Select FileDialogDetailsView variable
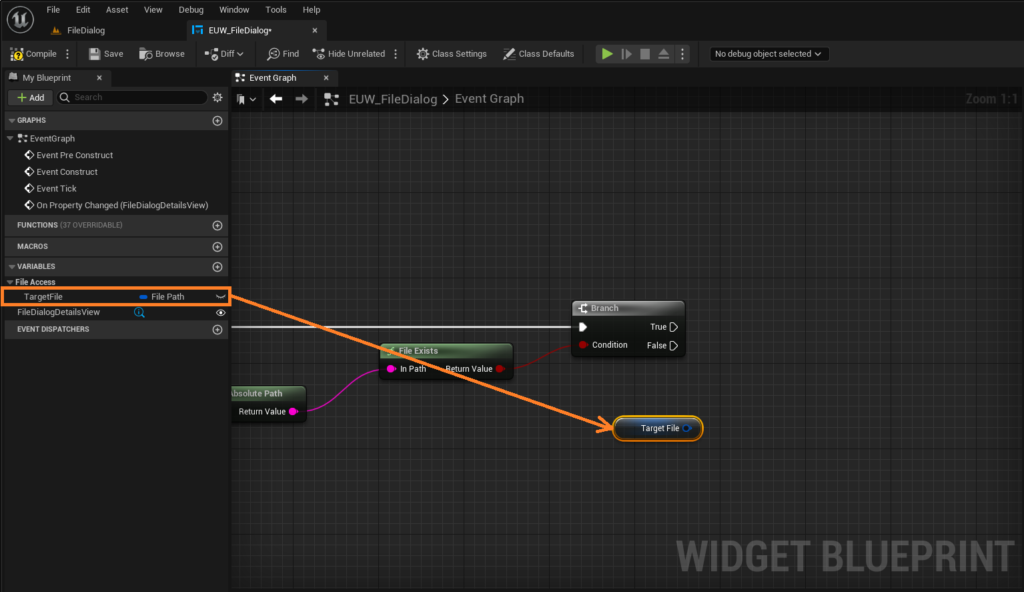The height and width of the screenshot is (592, 1024). point(58,312)
